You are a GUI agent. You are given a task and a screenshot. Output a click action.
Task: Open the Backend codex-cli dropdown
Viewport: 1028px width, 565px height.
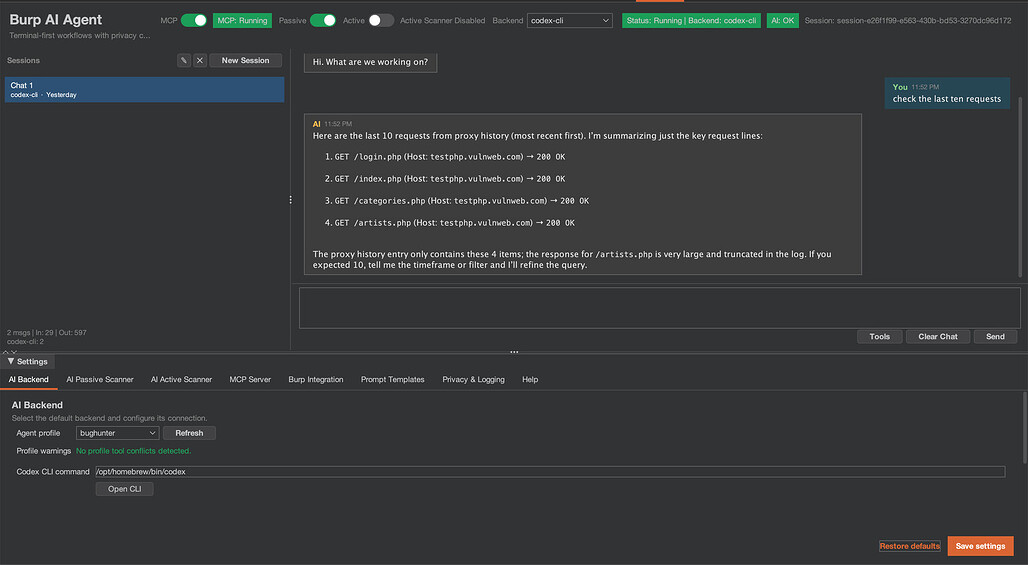click(x=570, y=20)
